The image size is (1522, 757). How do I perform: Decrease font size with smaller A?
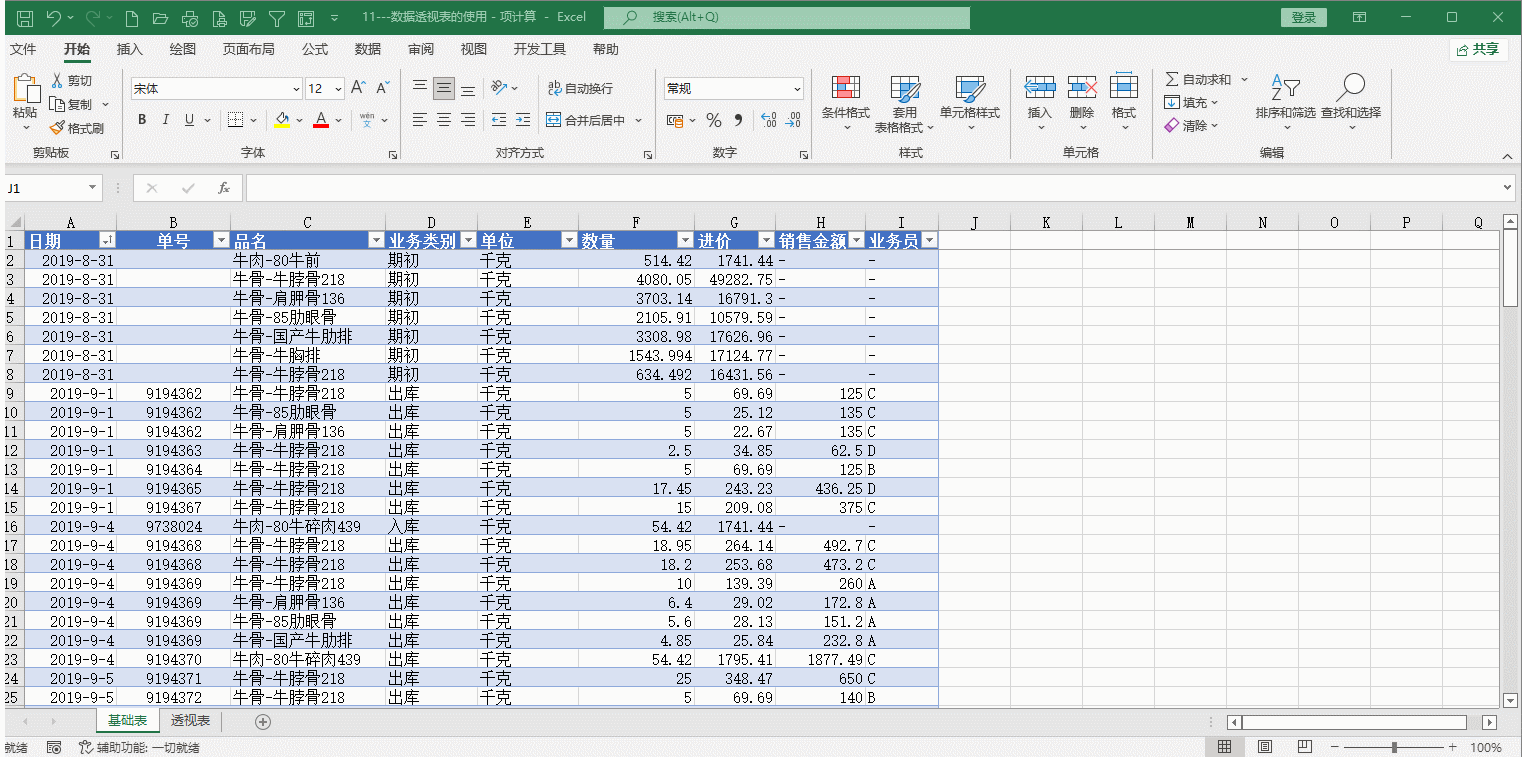point(385,88)
